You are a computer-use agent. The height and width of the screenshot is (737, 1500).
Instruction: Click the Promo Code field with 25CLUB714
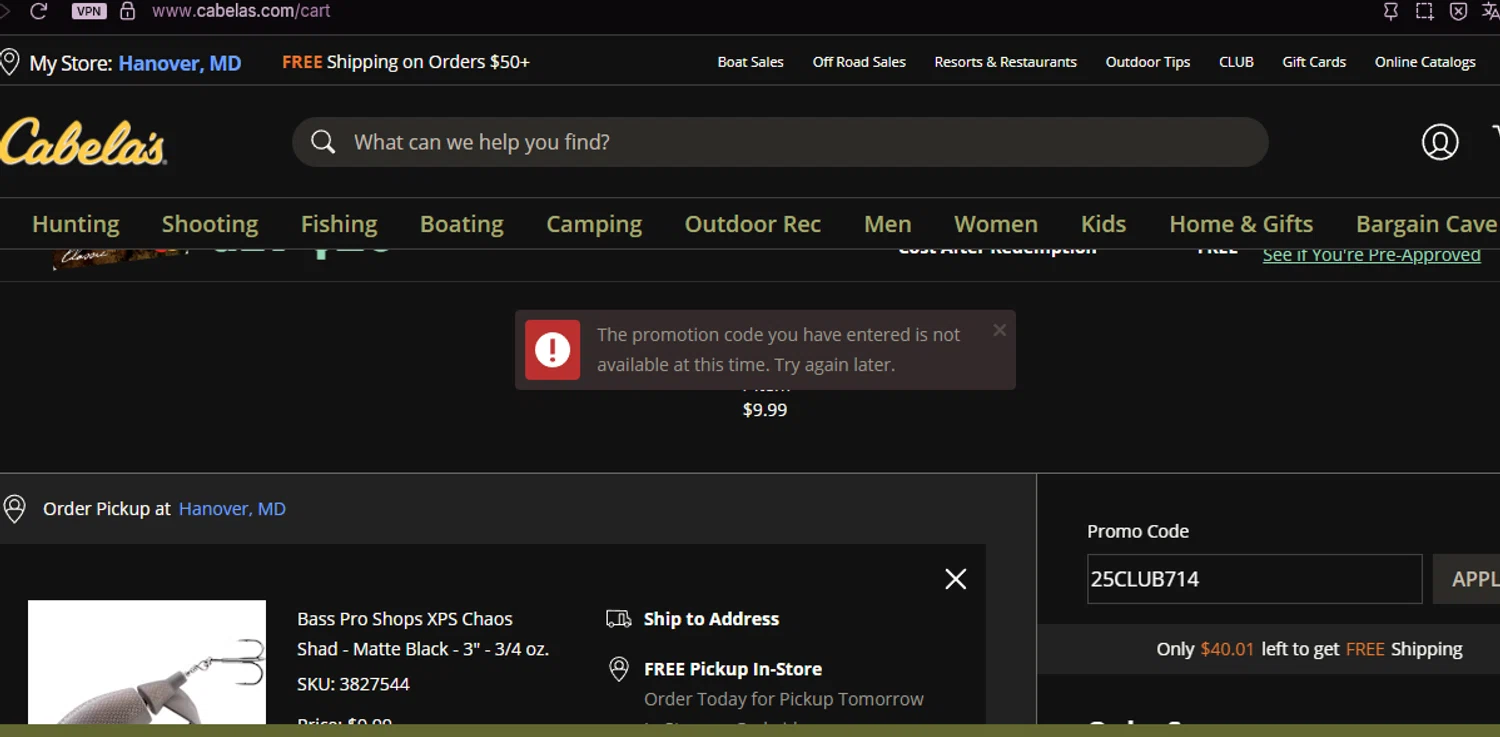pyautogui.click(x=1254, y=579)
